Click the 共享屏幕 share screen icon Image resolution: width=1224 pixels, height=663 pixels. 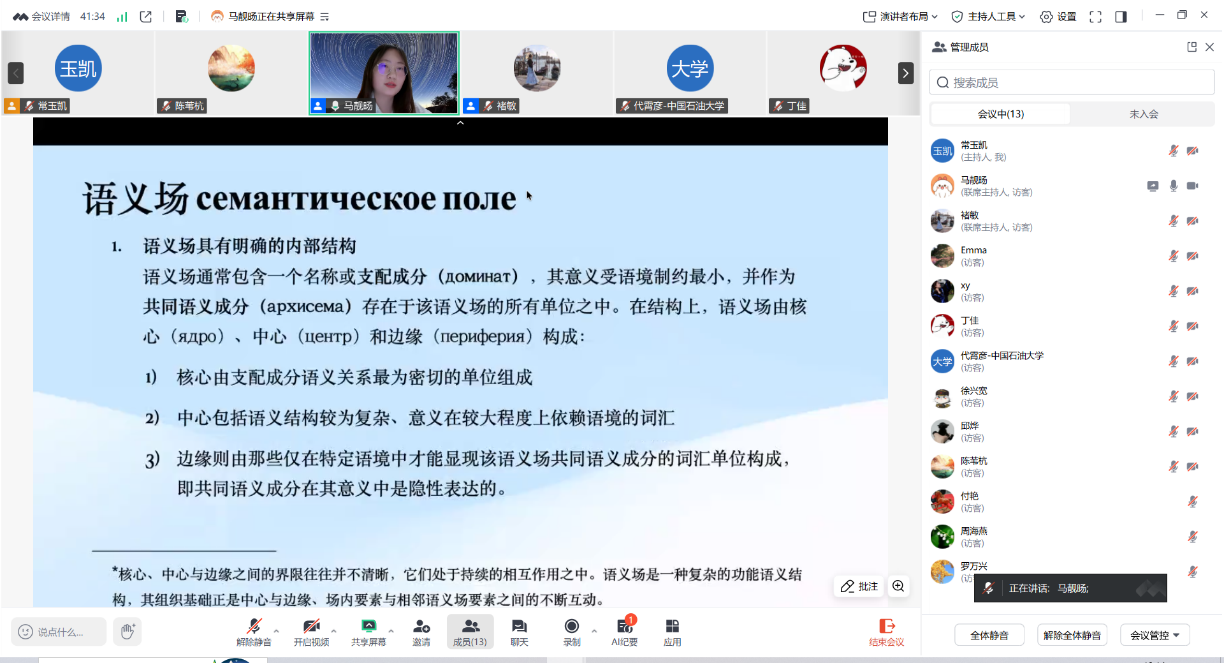point(368,627)
